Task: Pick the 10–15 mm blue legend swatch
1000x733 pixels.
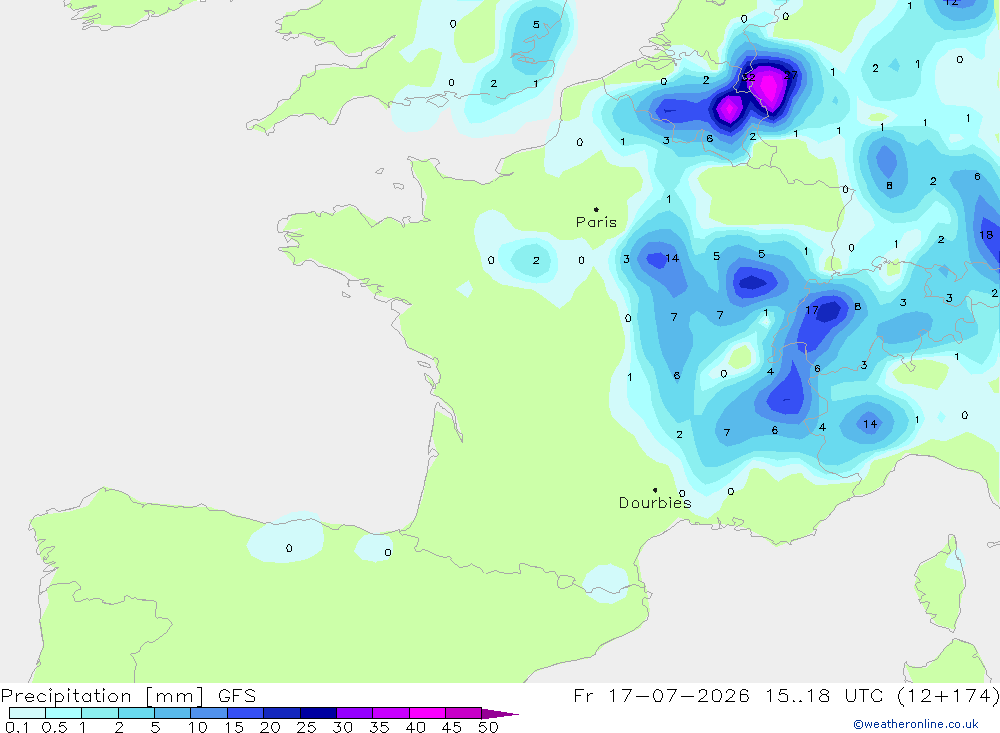Action: (209, 713)
